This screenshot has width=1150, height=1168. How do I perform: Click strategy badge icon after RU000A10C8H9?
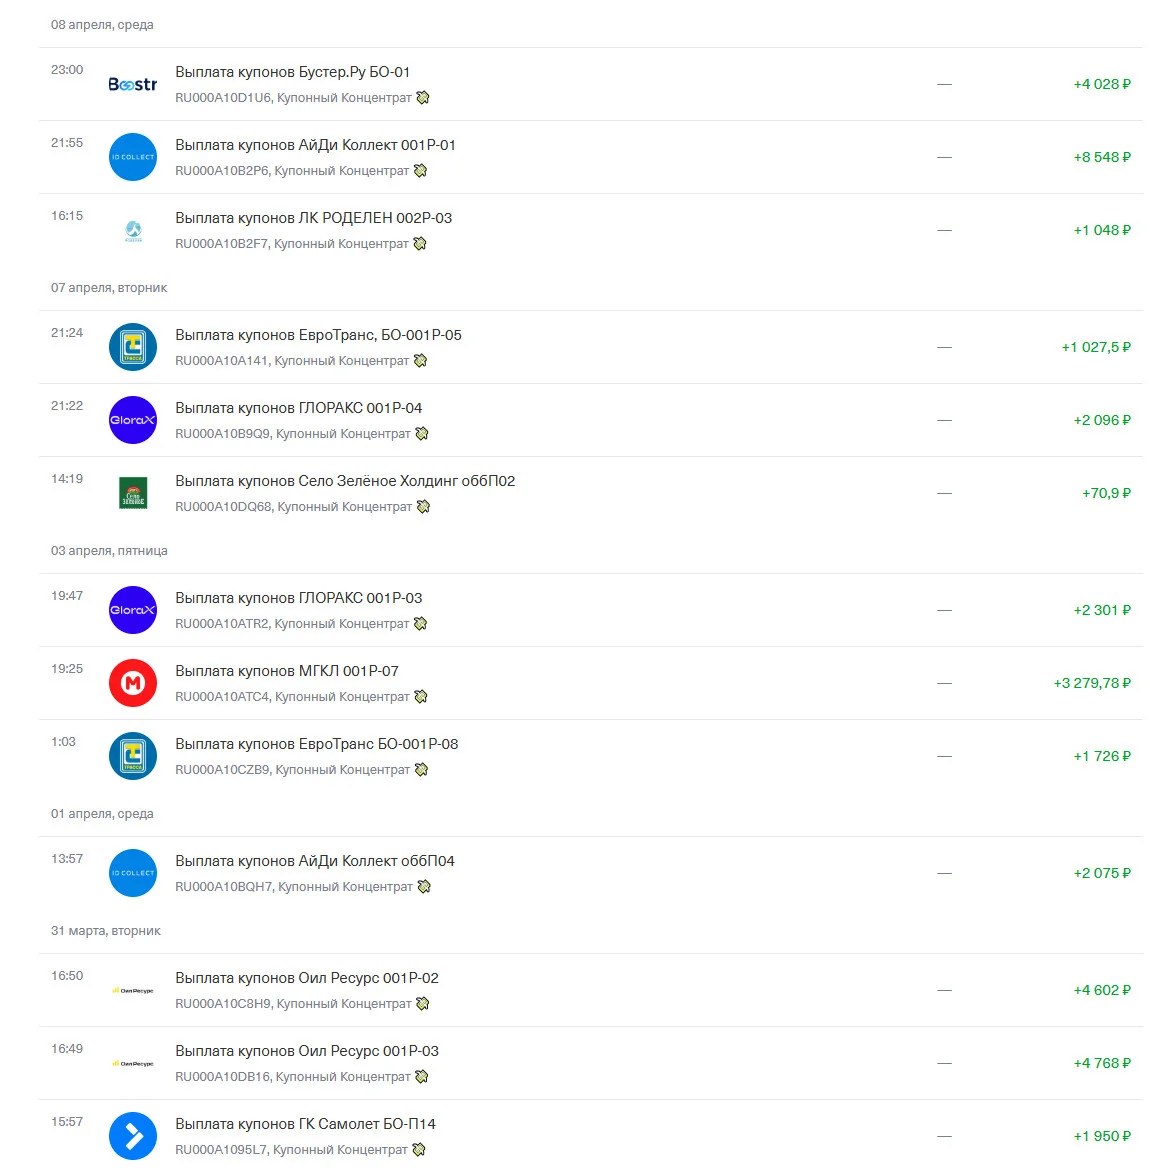coord(423,1003)
